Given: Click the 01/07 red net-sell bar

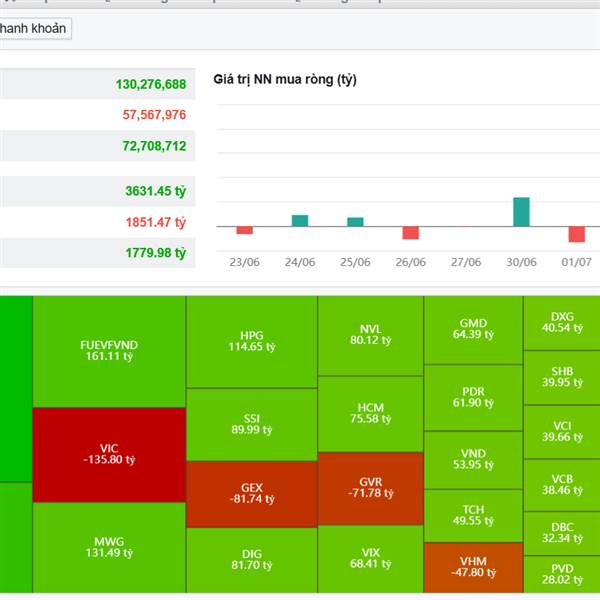Looking at the screenshot, I should [577, 234].
